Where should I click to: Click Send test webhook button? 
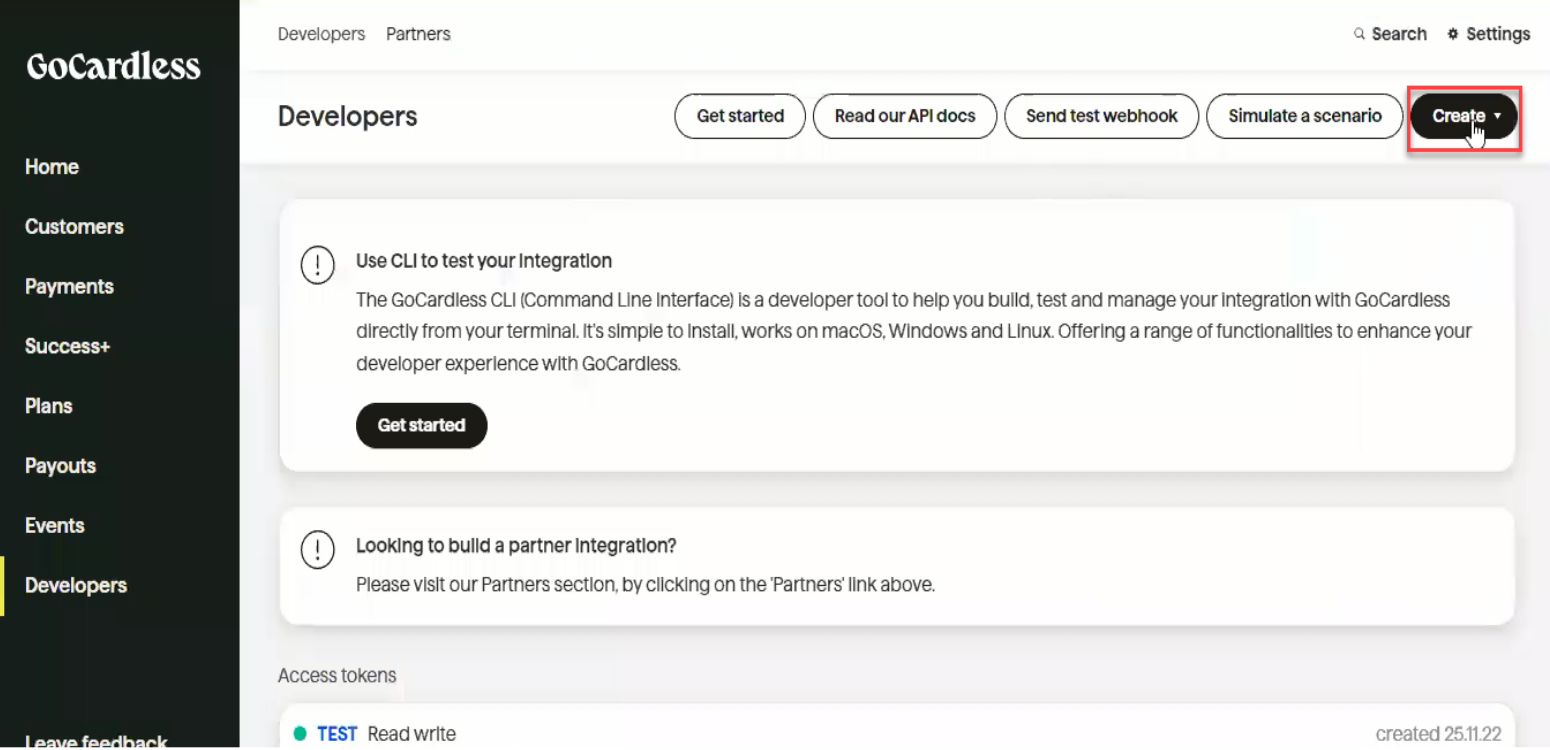(x=1102, y=116)
